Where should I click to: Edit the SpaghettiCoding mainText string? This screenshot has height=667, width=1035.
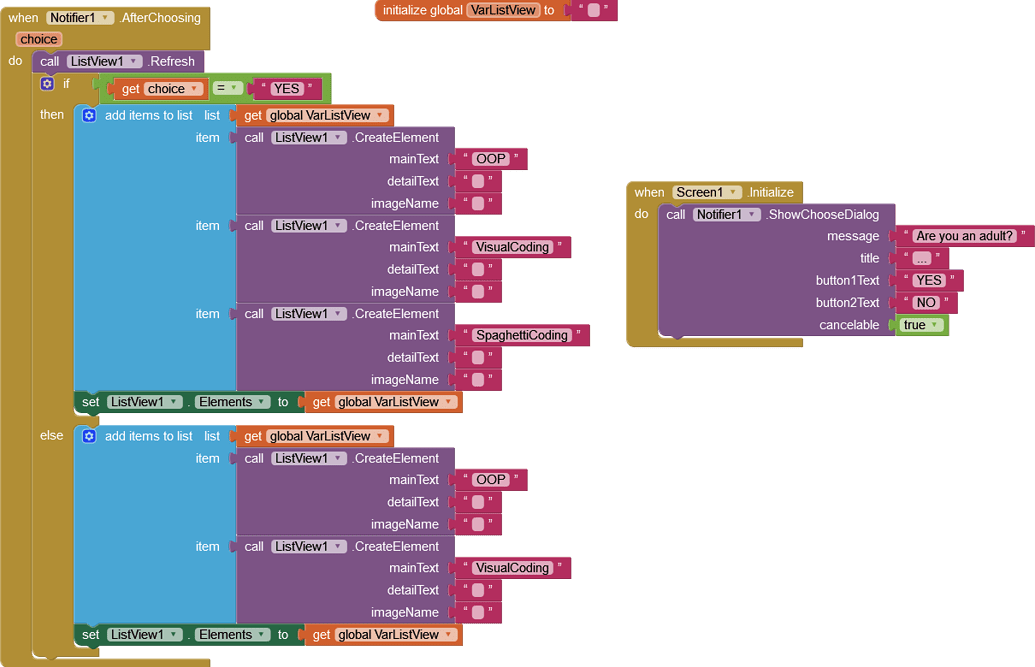[x=520, y=335]
